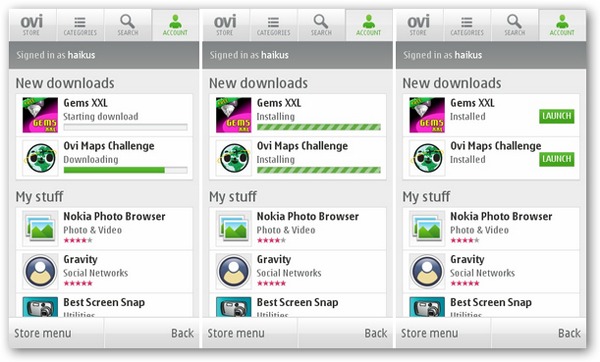Click Ovi Maps Challenge installing bar, middle screen

pos(319,170)
